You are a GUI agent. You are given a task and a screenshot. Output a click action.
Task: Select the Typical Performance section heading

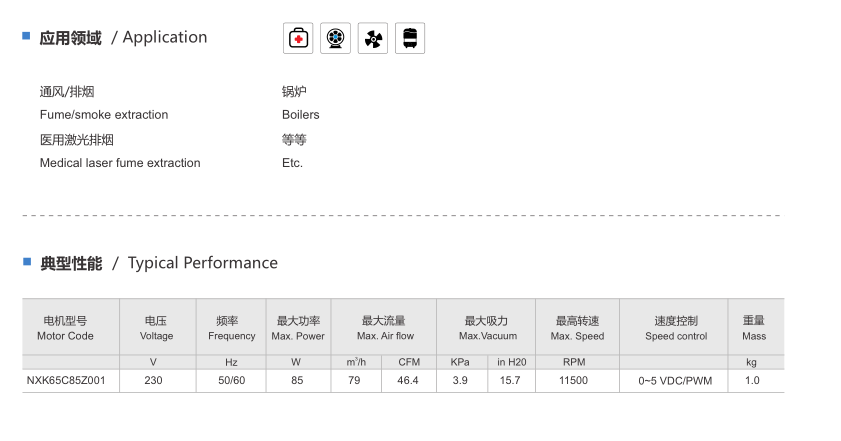[x=159, y=263]
